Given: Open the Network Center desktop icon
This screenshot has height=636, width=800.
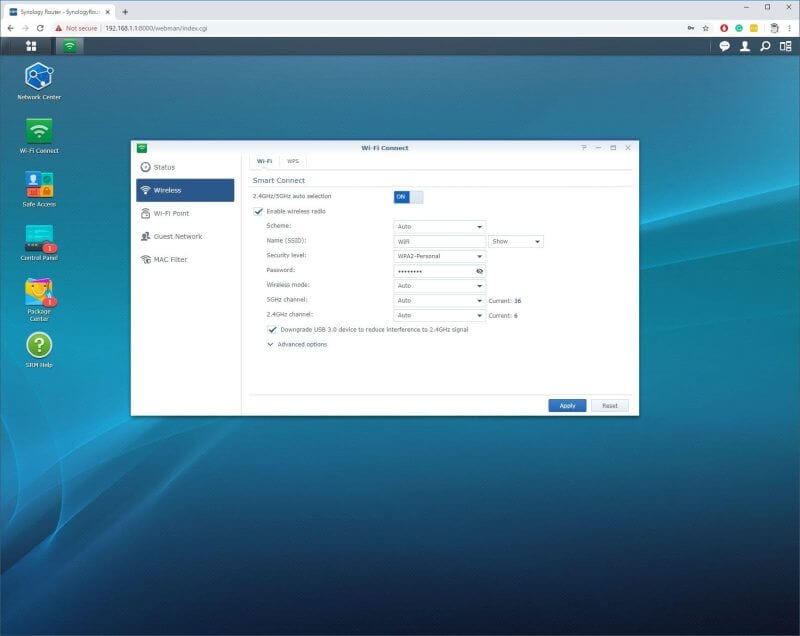Looking at the screenshot, I should click(x=39, y=76).
